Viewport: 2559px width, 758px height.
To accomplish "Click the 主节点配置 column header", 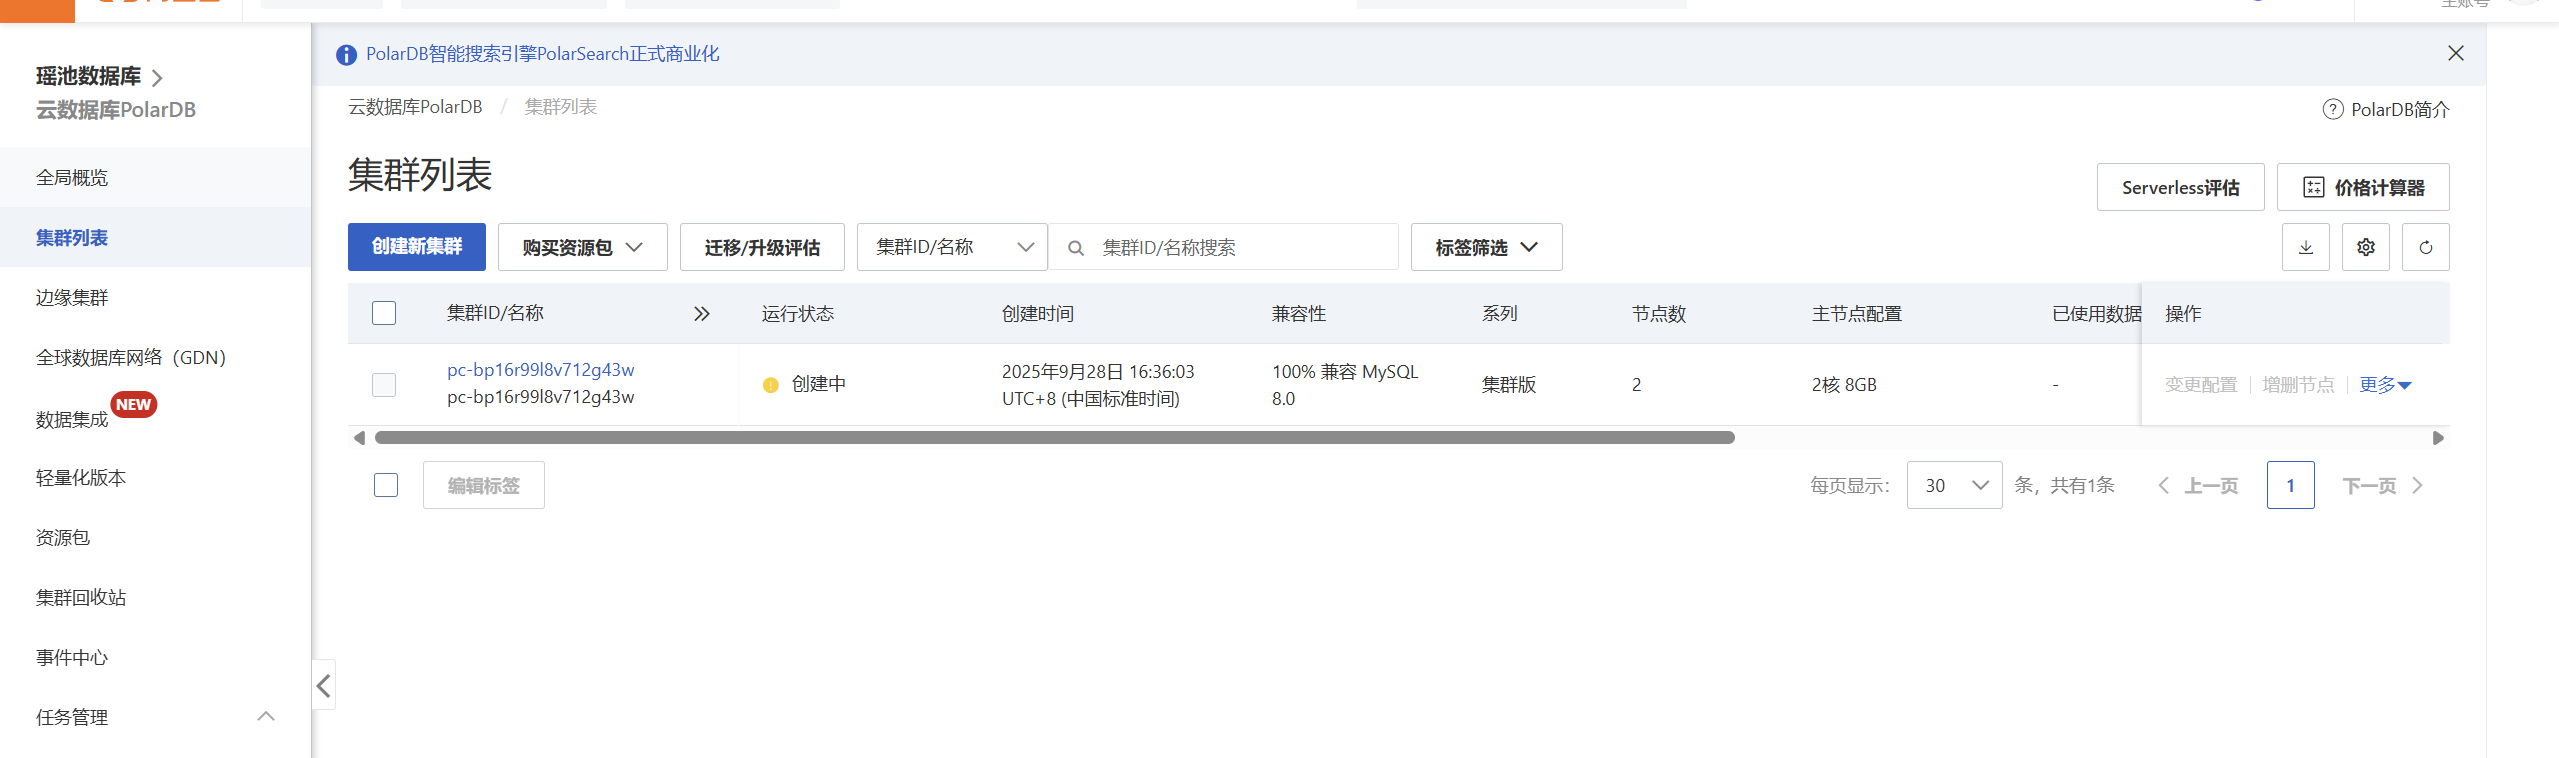I will (x=1857, y=314).
